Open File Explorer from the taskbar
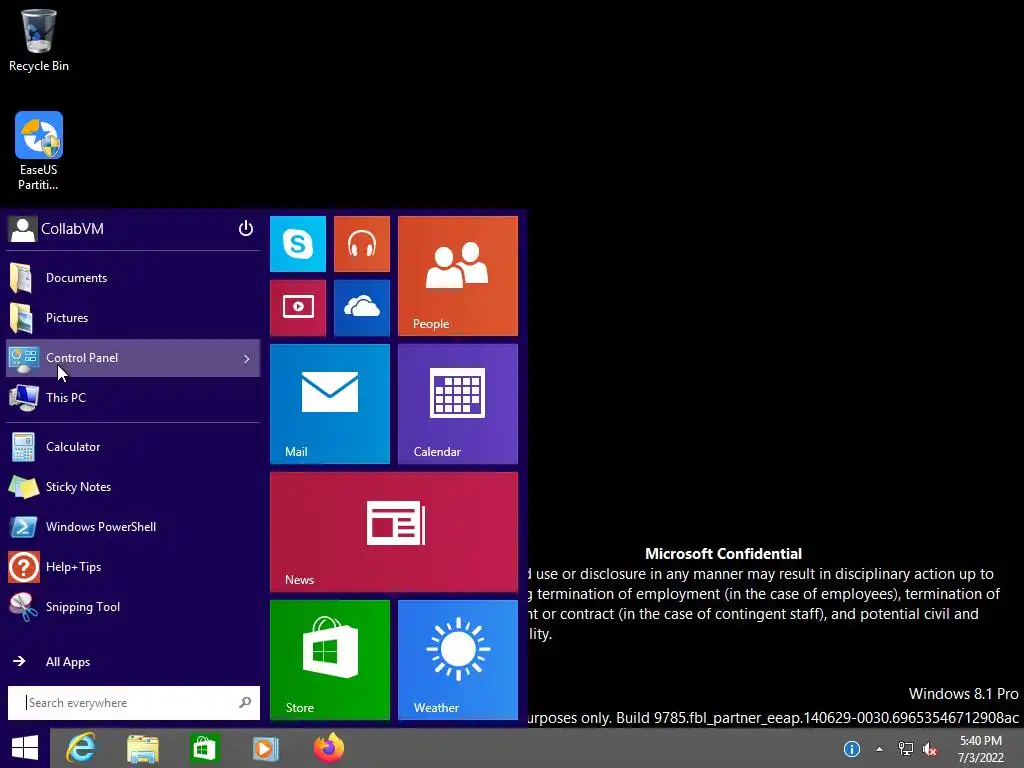 click(143, 748)
